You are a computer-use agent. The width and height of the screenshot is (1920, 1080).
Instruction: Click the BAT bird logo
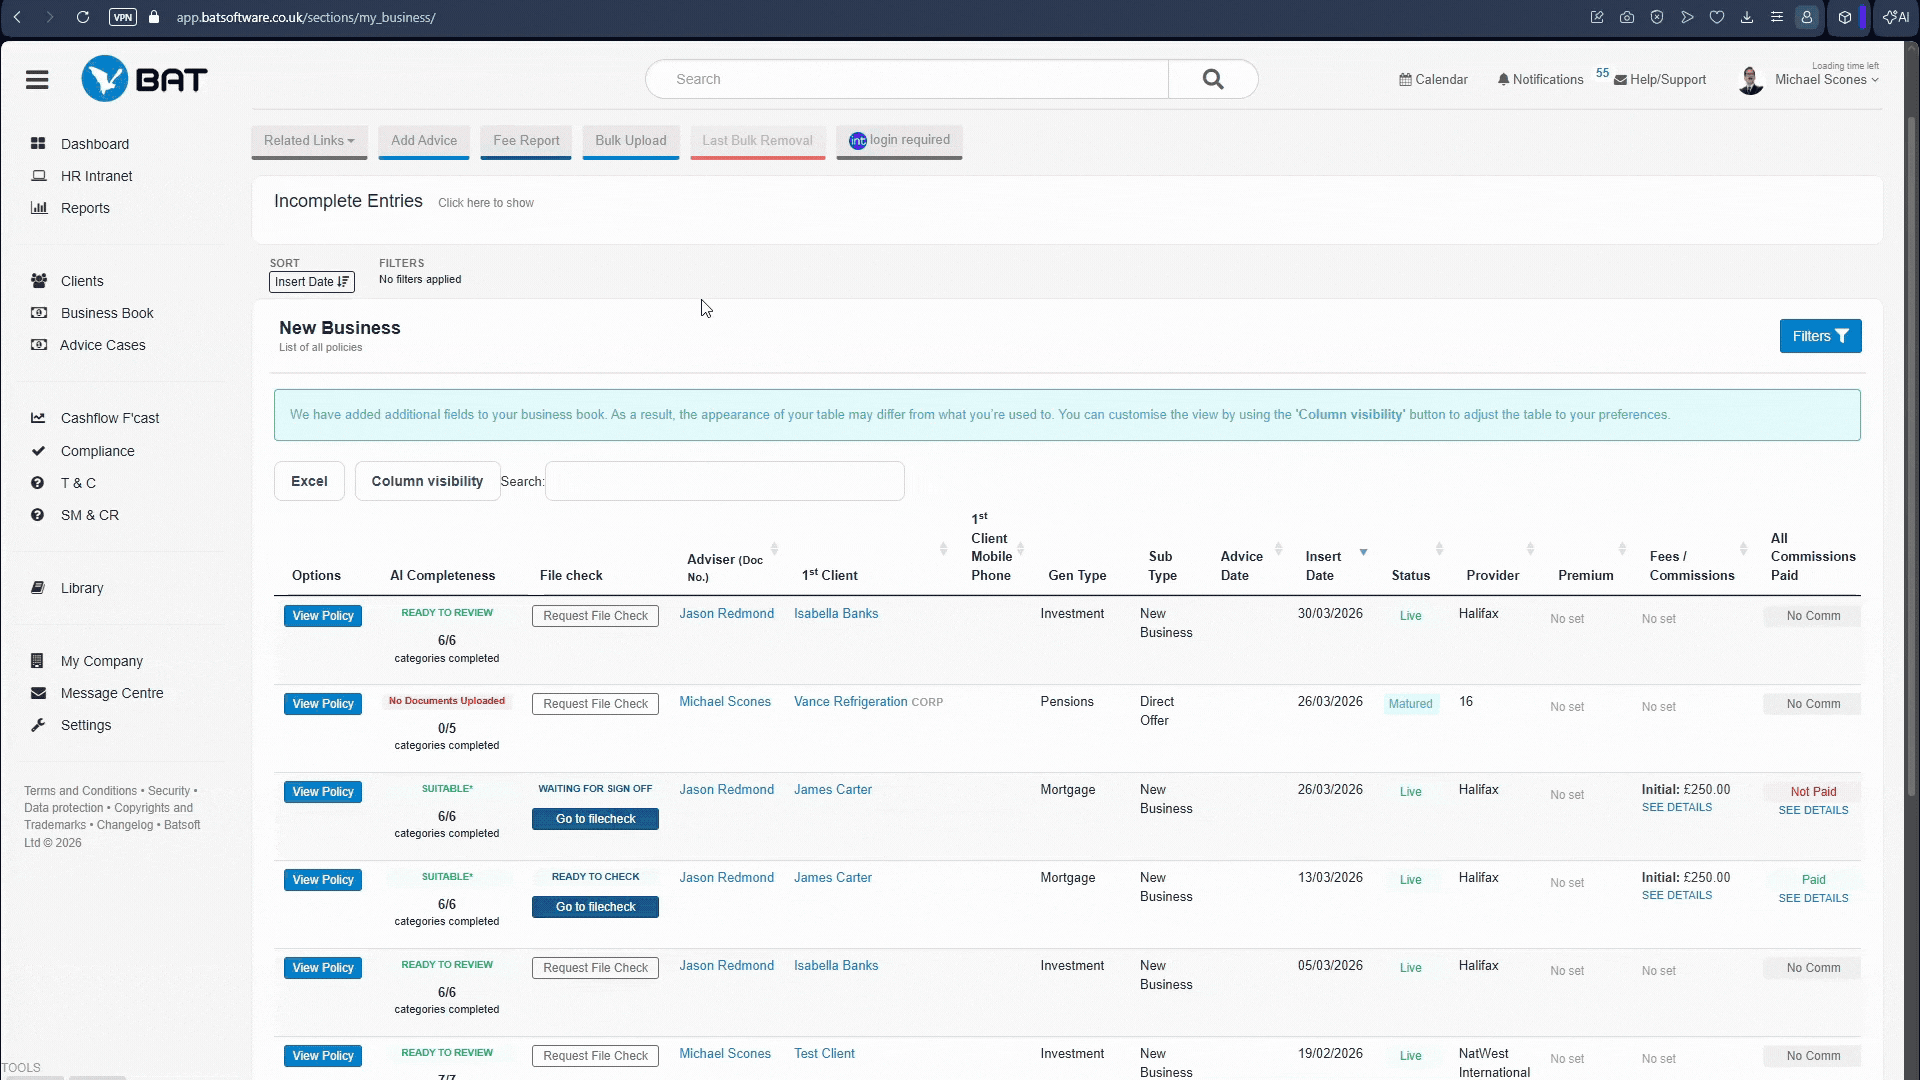pos(105,79)
